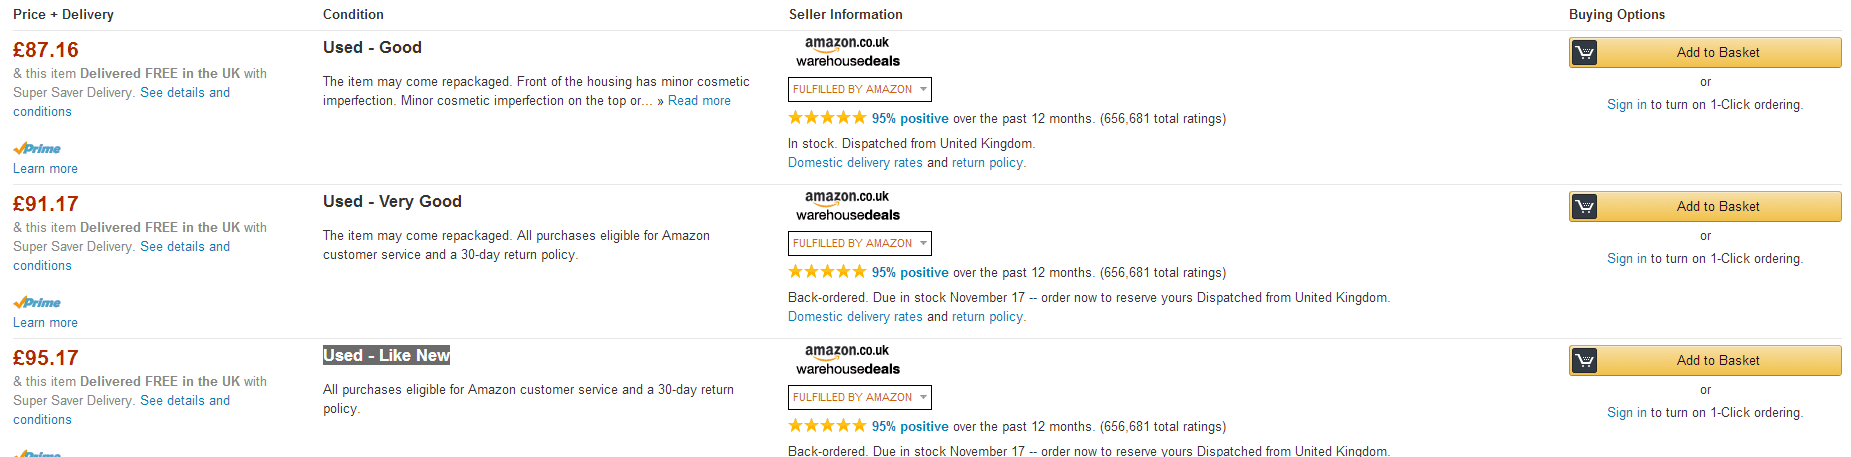Add the Used - Good item to basket
1851x457 pixels.
click(x=1717, y=52)
